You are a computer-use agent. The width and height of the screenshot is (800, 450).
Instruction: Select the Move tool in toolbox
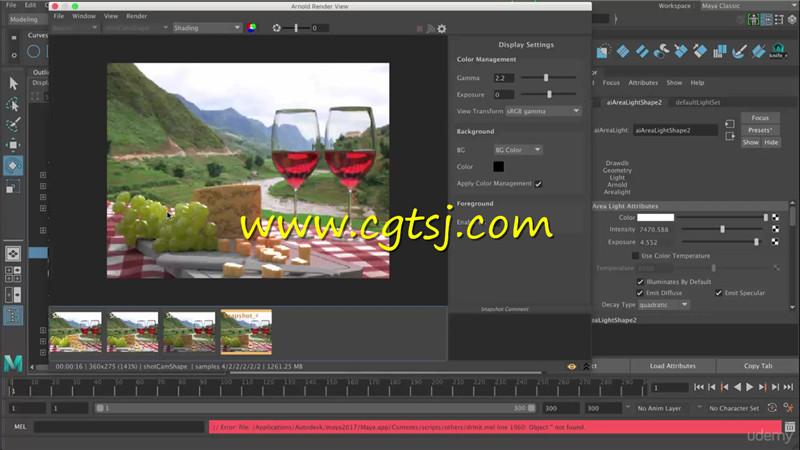[13, 145]
